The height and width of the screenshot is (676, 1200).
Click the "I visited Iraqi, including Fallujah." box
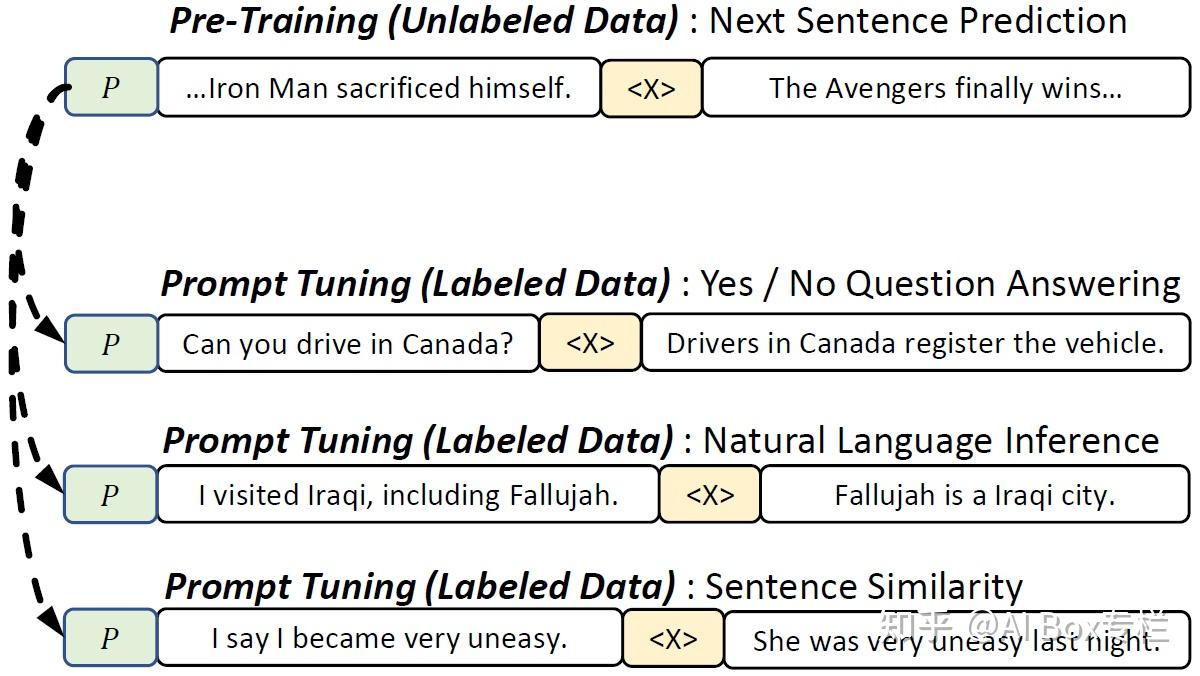click(x=407, y=494)
